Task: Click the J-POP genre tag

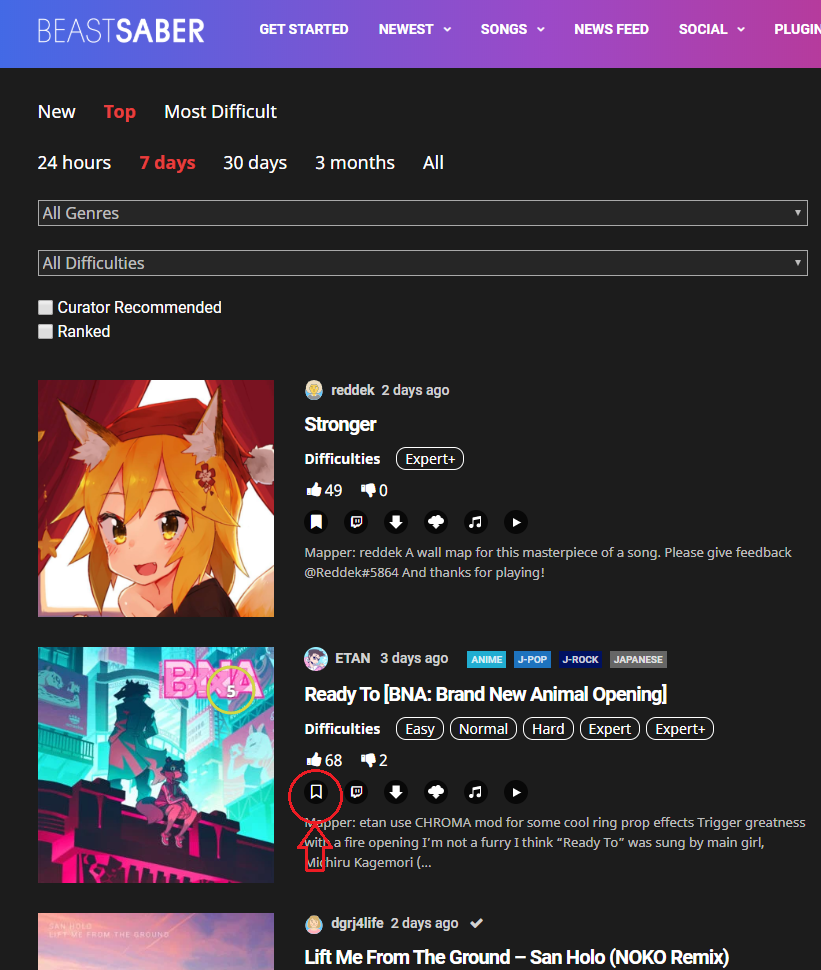Action: pos(532,659)
